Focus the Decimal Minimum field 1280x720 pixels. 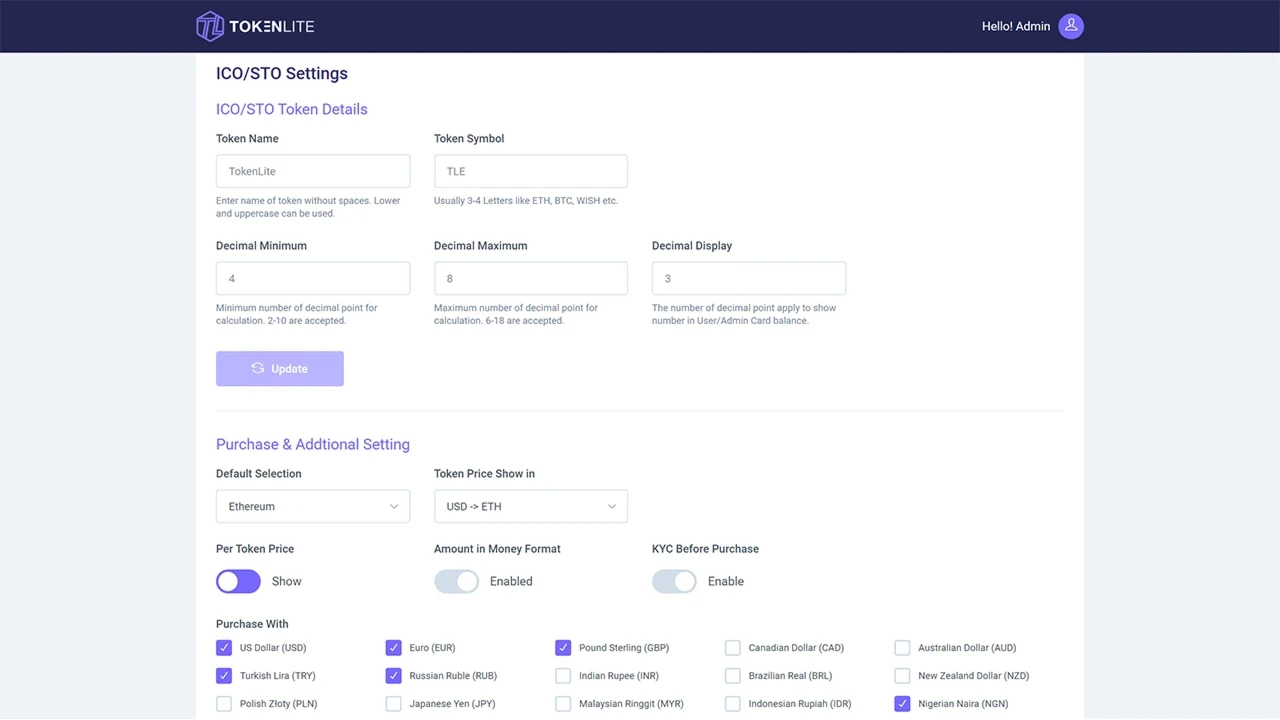tap(313, 279)
